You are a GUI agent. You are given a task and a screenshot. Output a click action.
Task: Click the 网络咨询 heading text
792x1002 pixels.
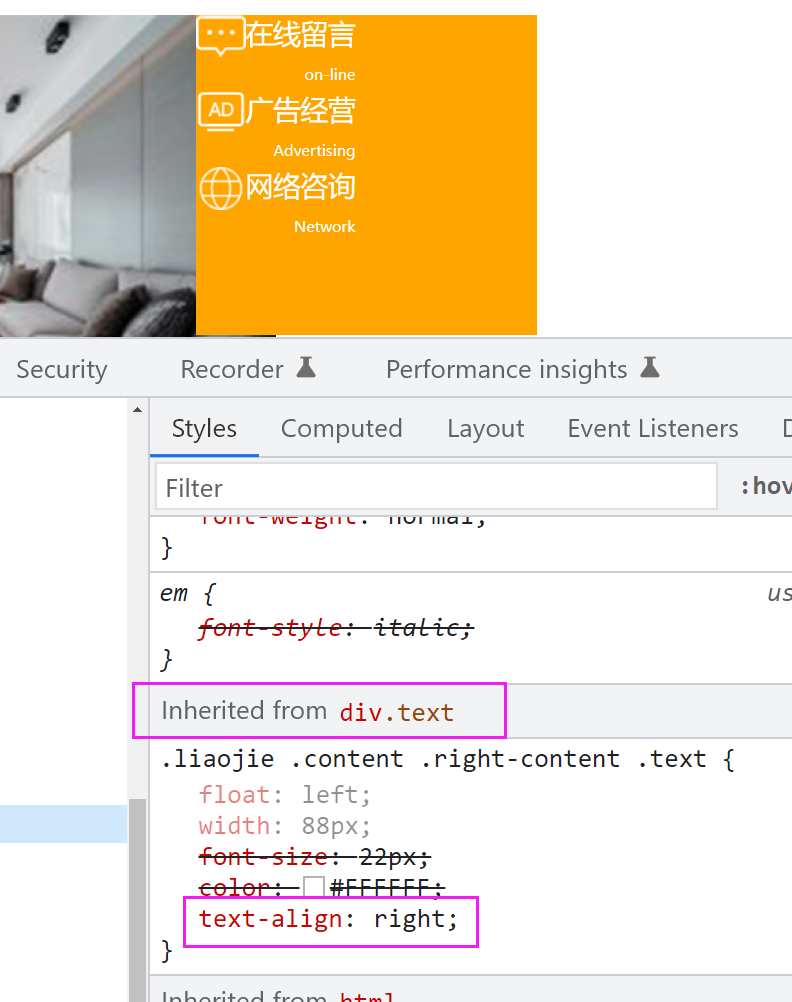pyautogui.click(x=300, y=187)
